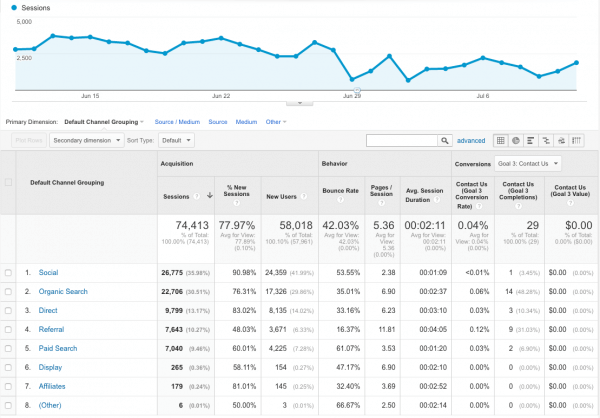This screenshot has width=600, height=418.
Task: Click help icon beside Conversion Rate header
Action: [479, 206]
